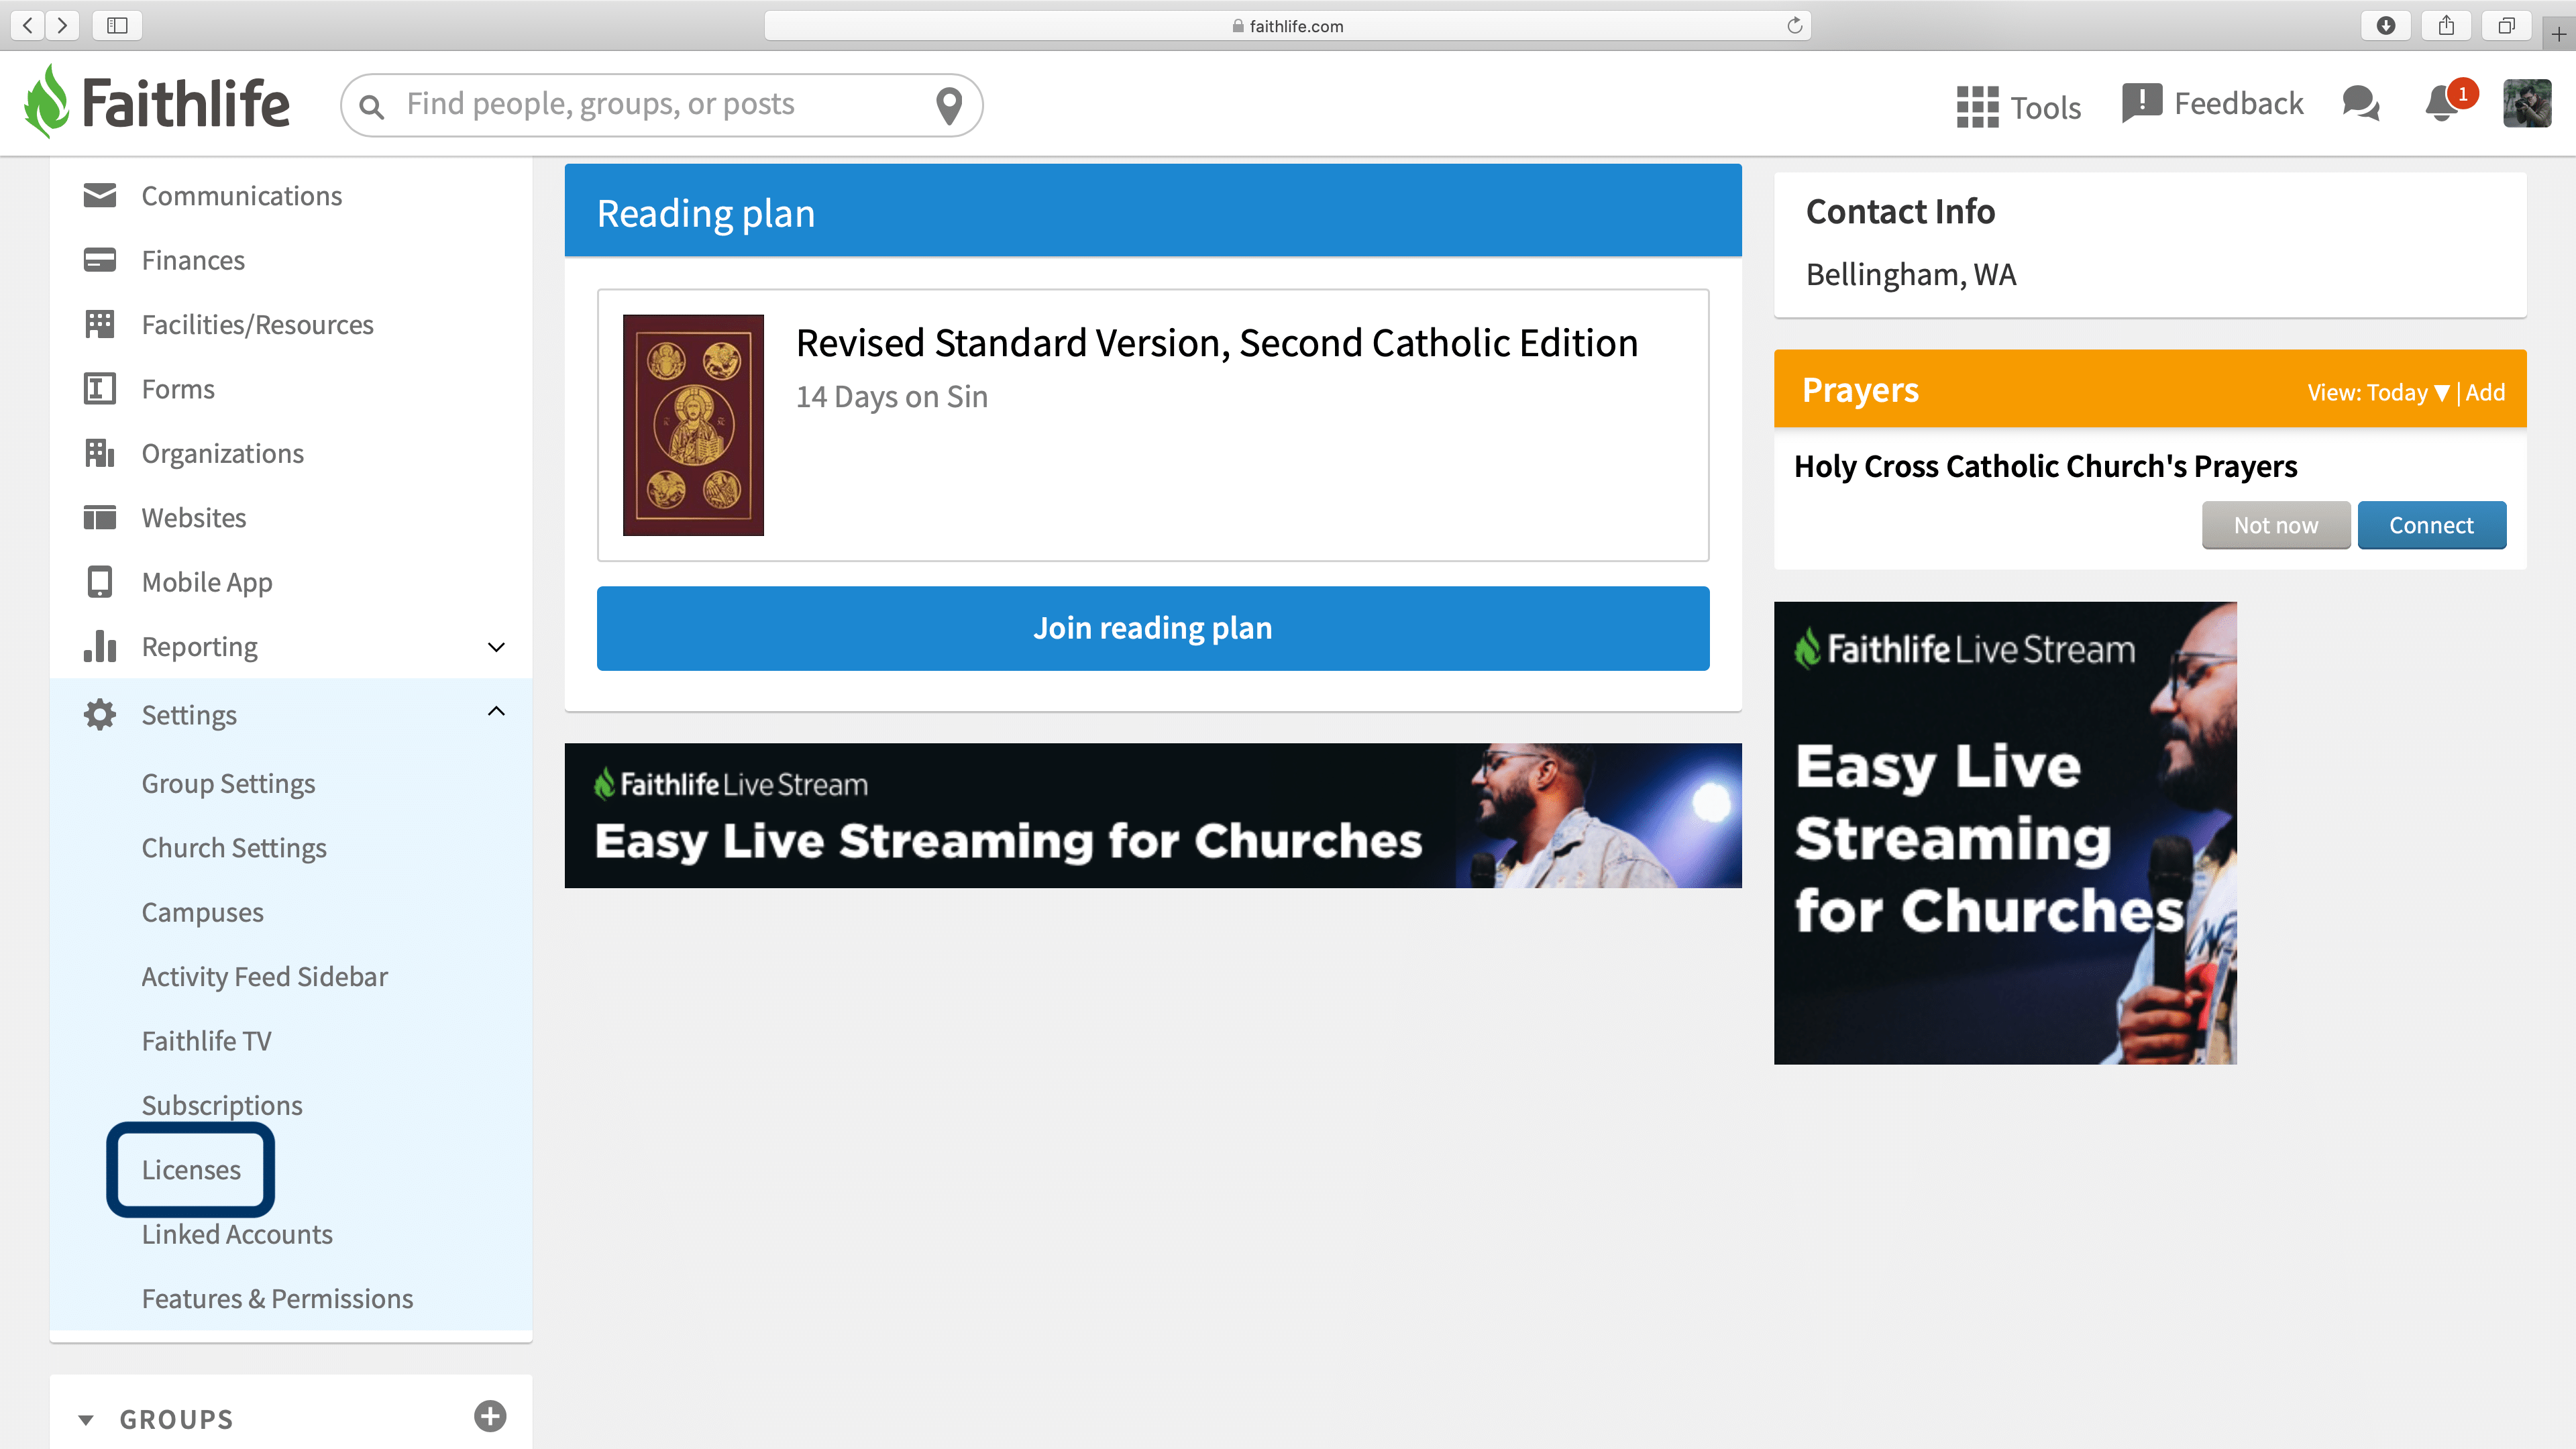
Task: Add a new group with plus icon
Action: tap(490, 1416)
